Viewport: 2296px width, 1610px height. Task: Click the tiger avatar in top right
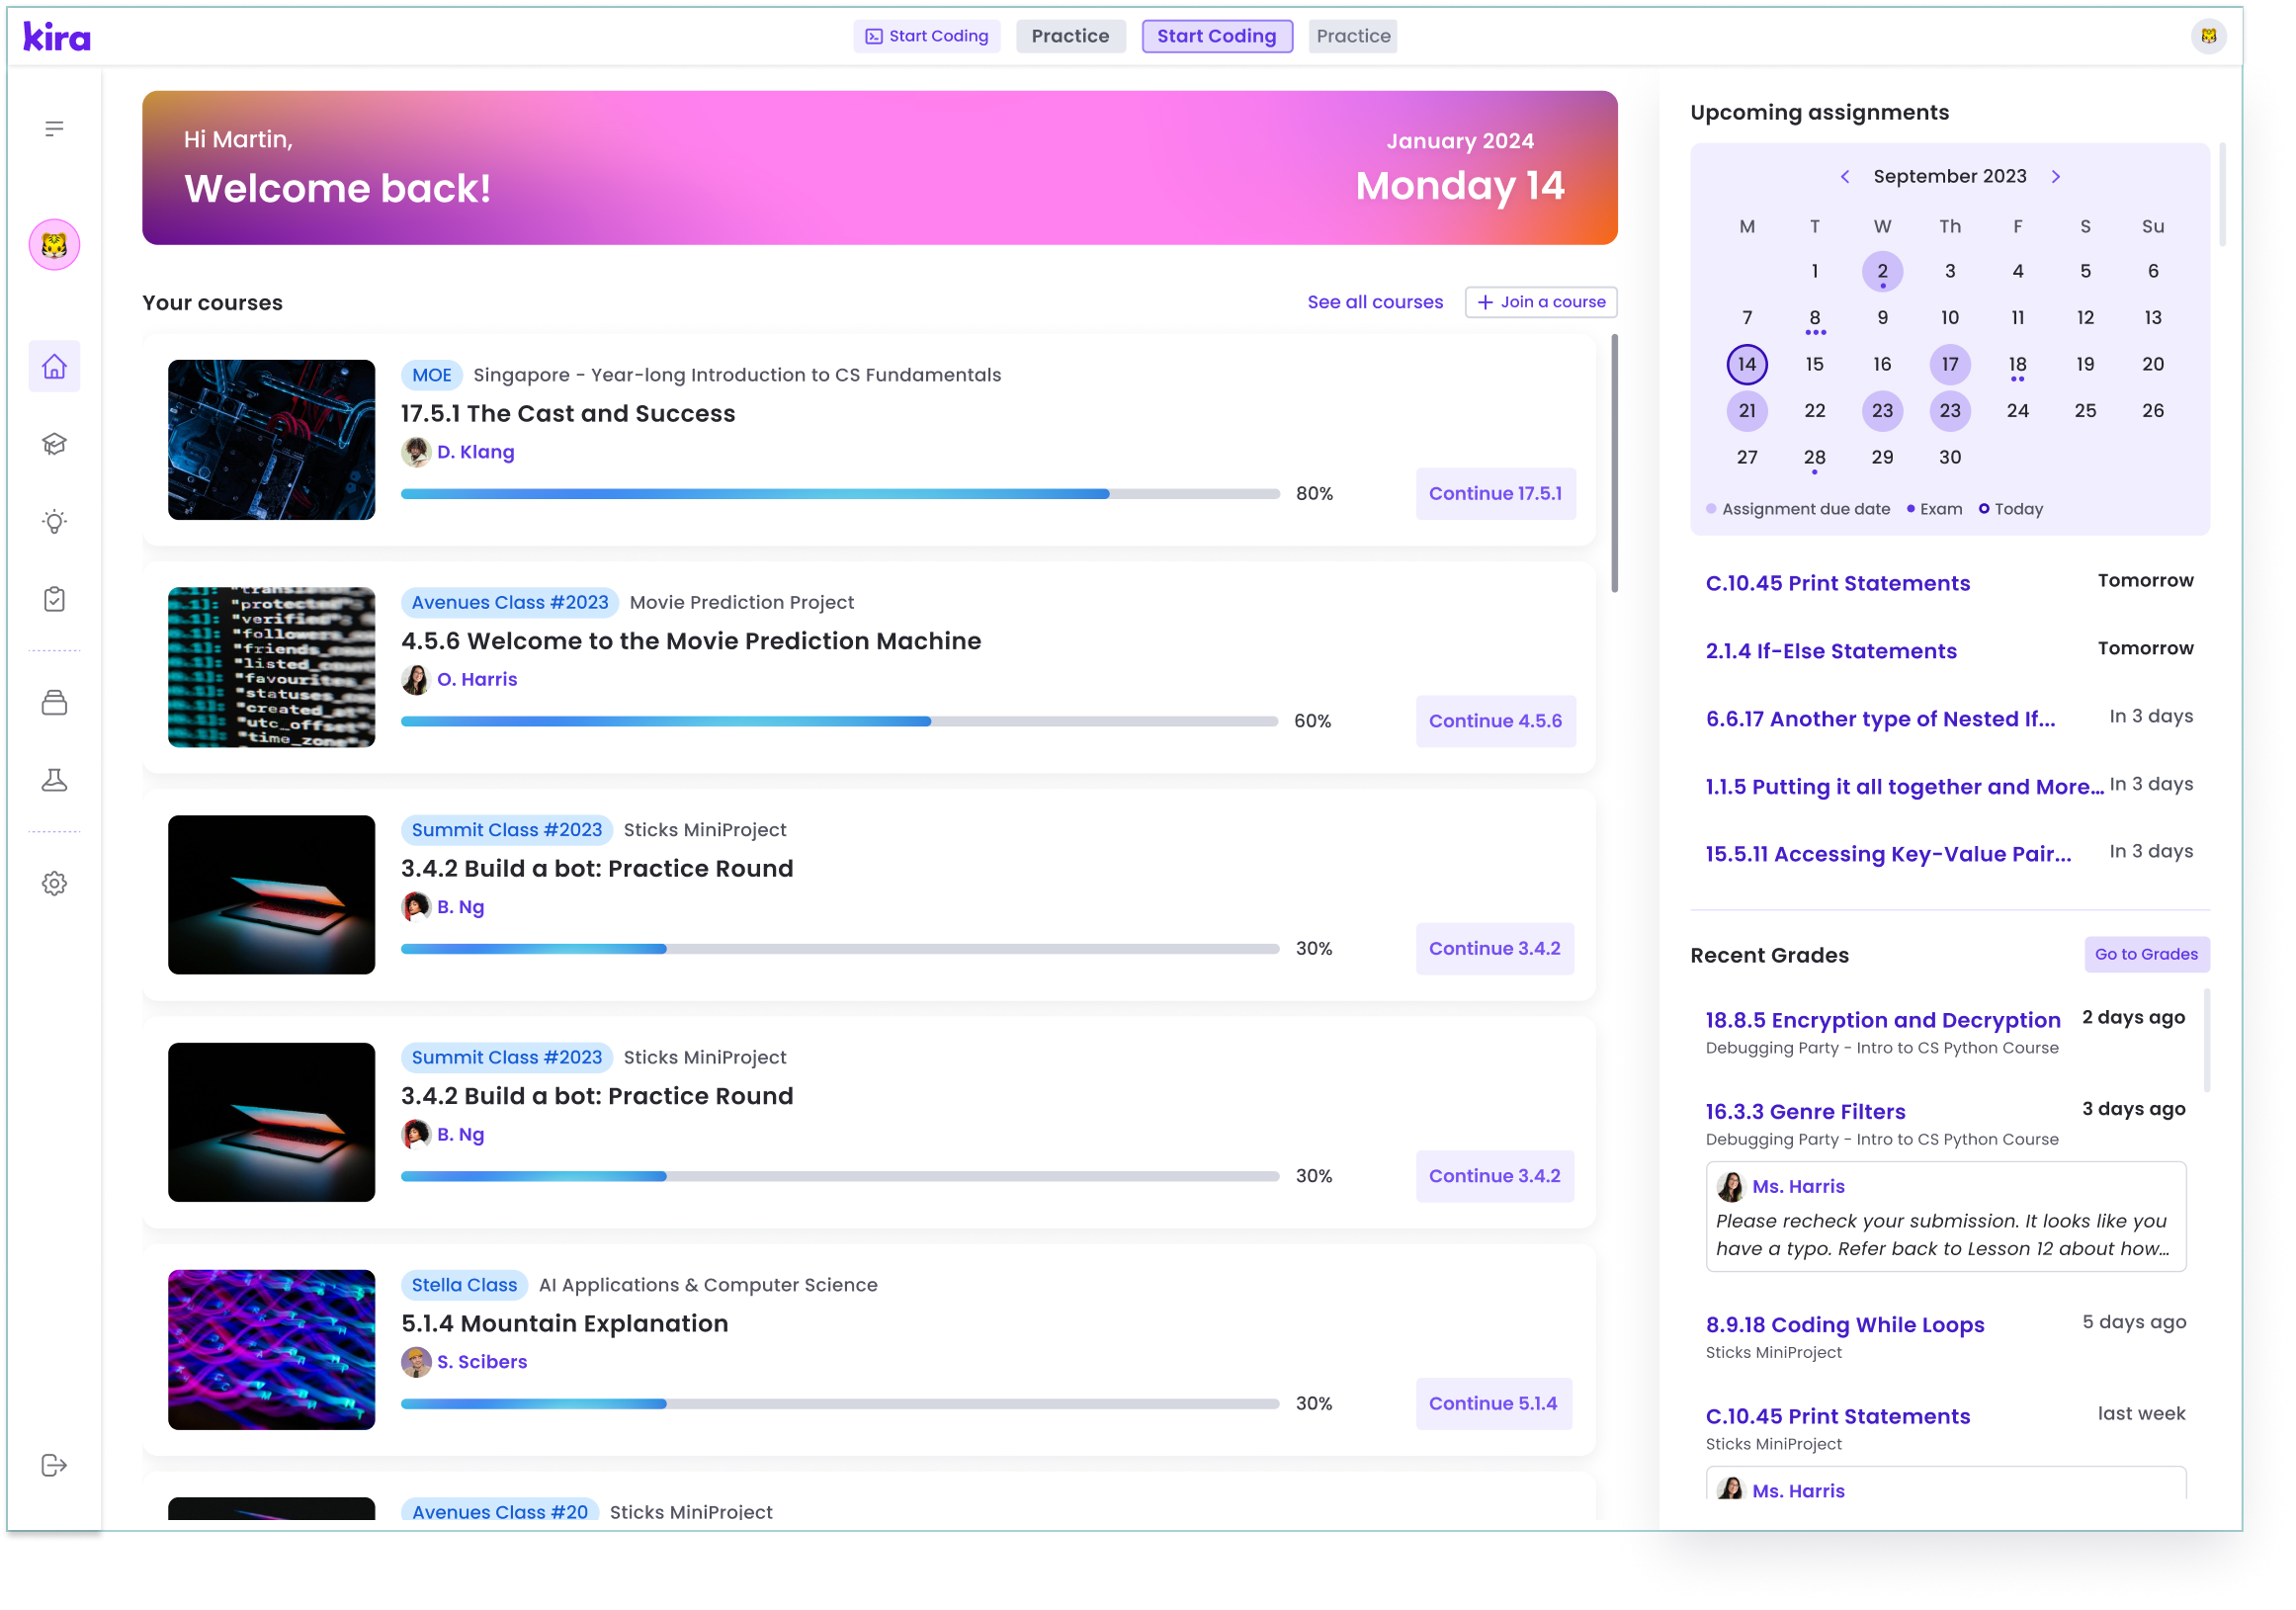coord(2209,36)
